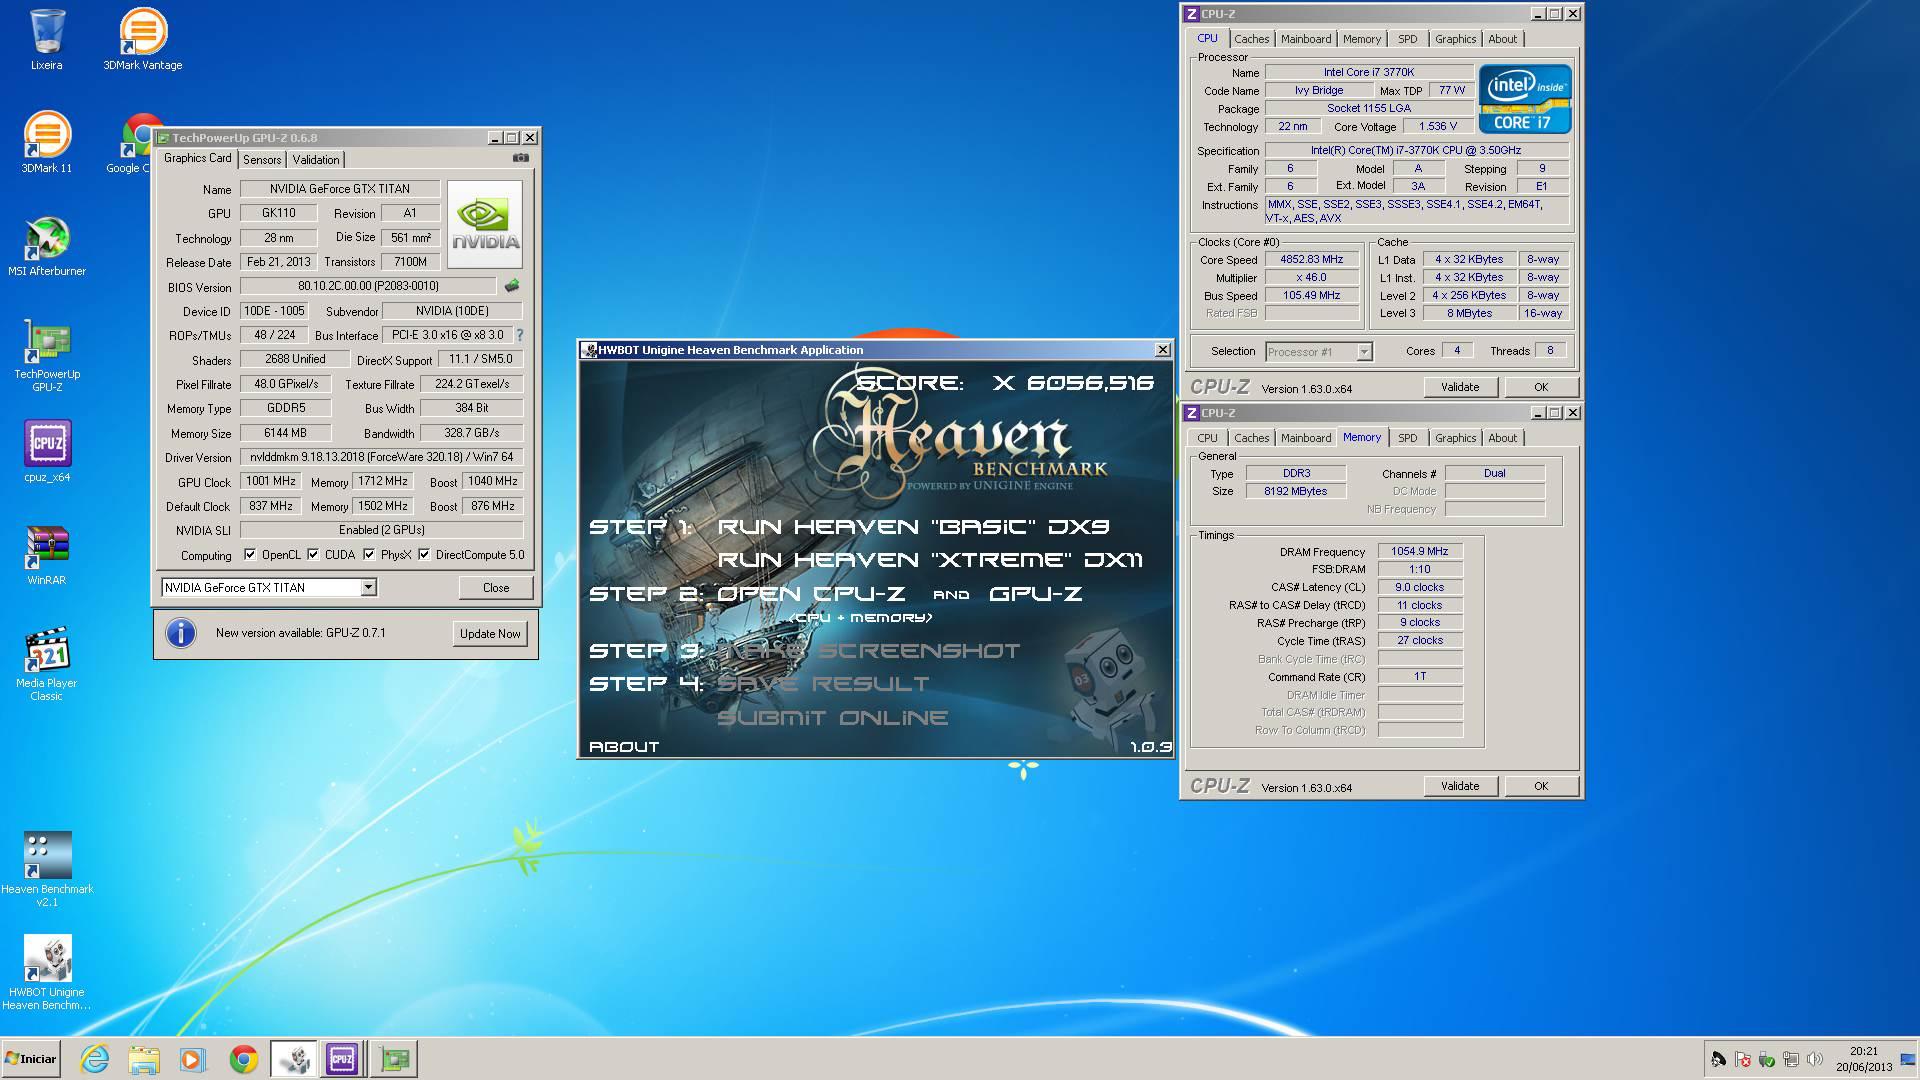Toggle the DirectCompute 5.0 checkbox
The width and height of the screenshot is (1920, 1080).
[424, 555]
